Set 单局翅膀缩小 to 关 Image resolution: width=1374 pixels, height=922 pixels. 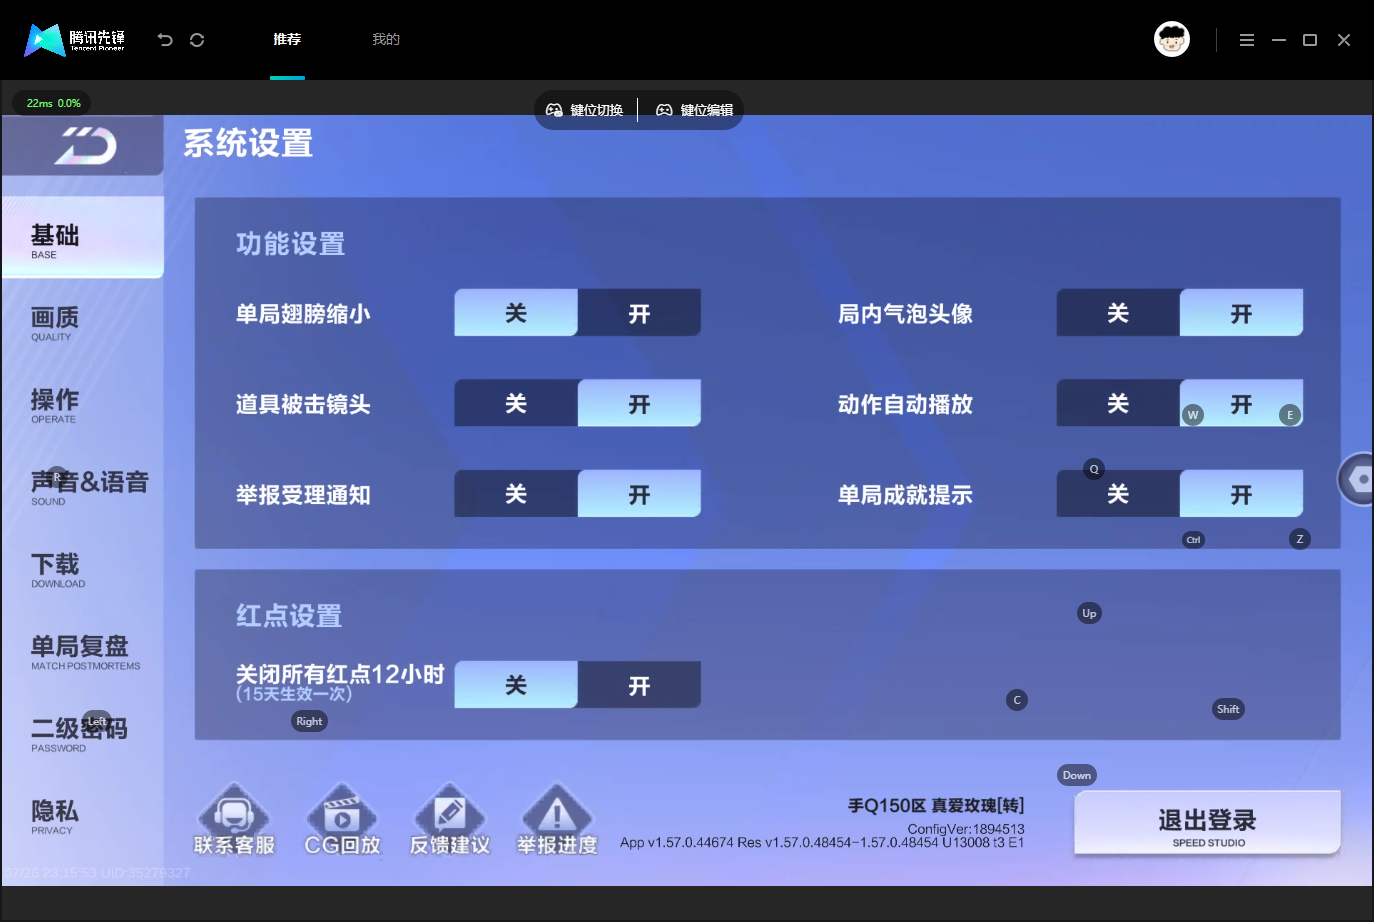coord(516,313)
